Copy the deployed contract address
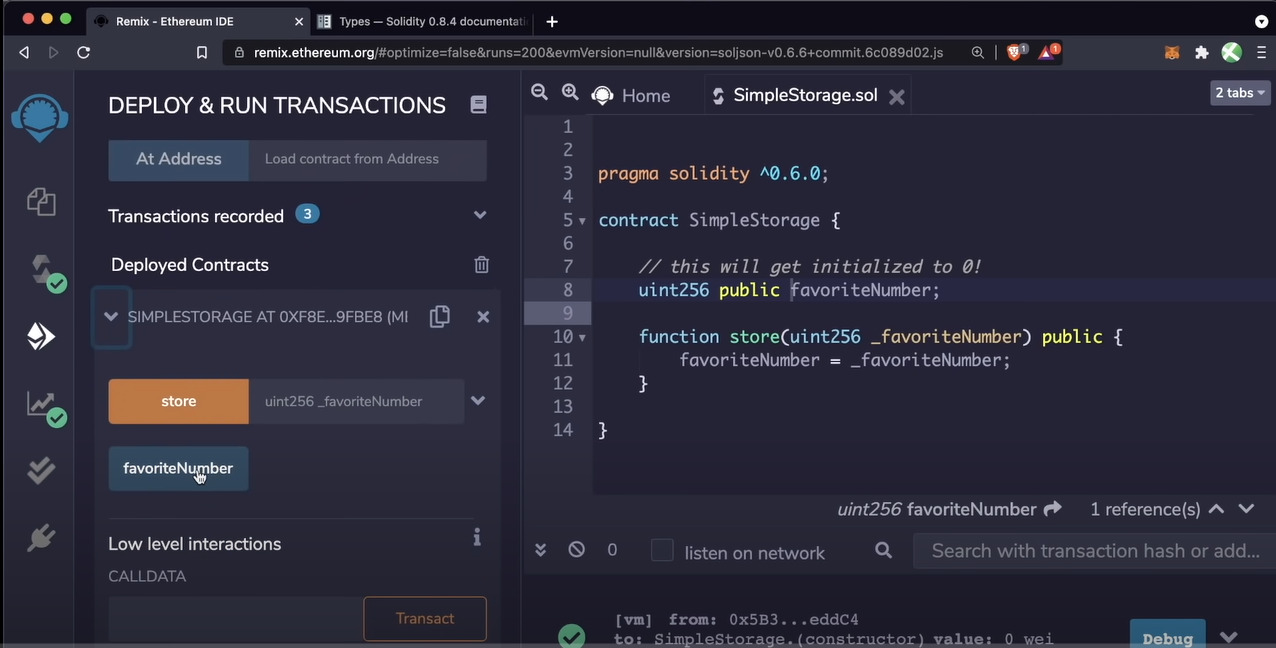This screenshot has width=1276, height=648. pos(439,316)
